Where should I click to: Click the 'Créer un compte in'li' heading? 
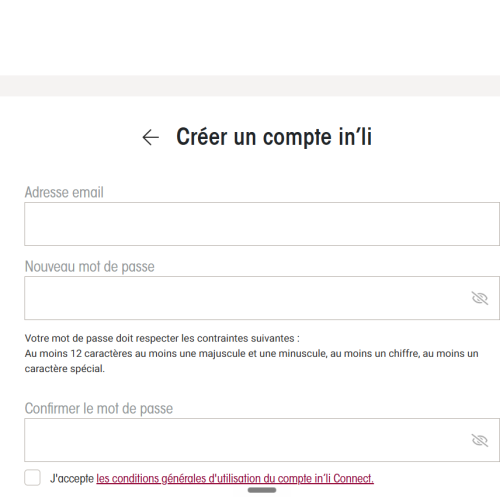point(274,137)
